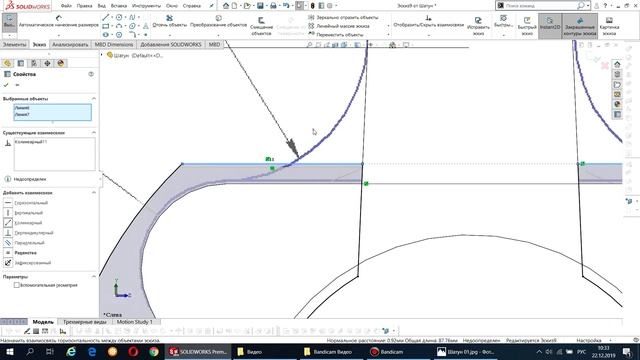Select the Line sketch tool
Image resolution: width=640 pixels, height=360 pixels.
pos(106,17)
